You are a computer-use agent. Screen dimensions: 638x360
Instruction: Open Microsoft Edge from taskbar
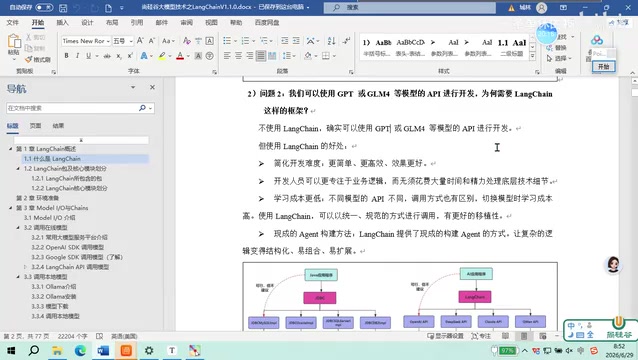pyautogui.click(x=80, y=350)
